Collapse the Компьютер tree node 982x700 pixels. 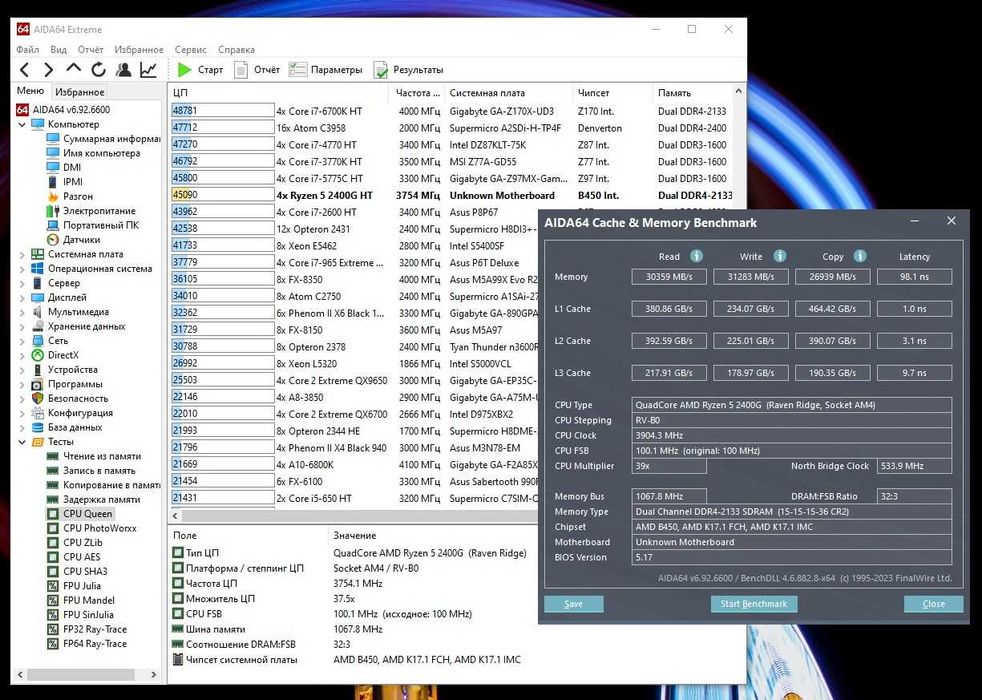22,124
